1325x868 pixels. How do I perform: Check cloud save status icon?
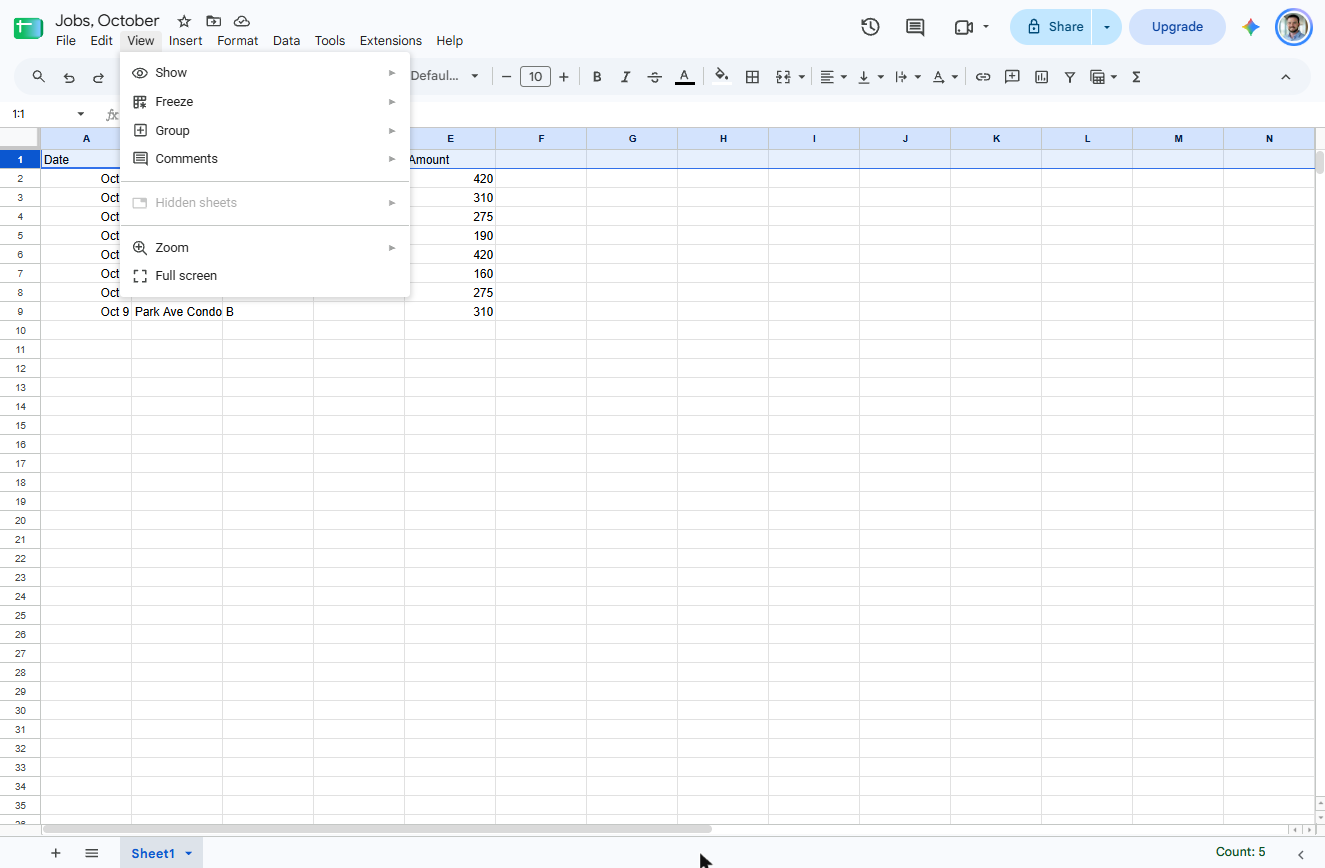pos(242,21)
